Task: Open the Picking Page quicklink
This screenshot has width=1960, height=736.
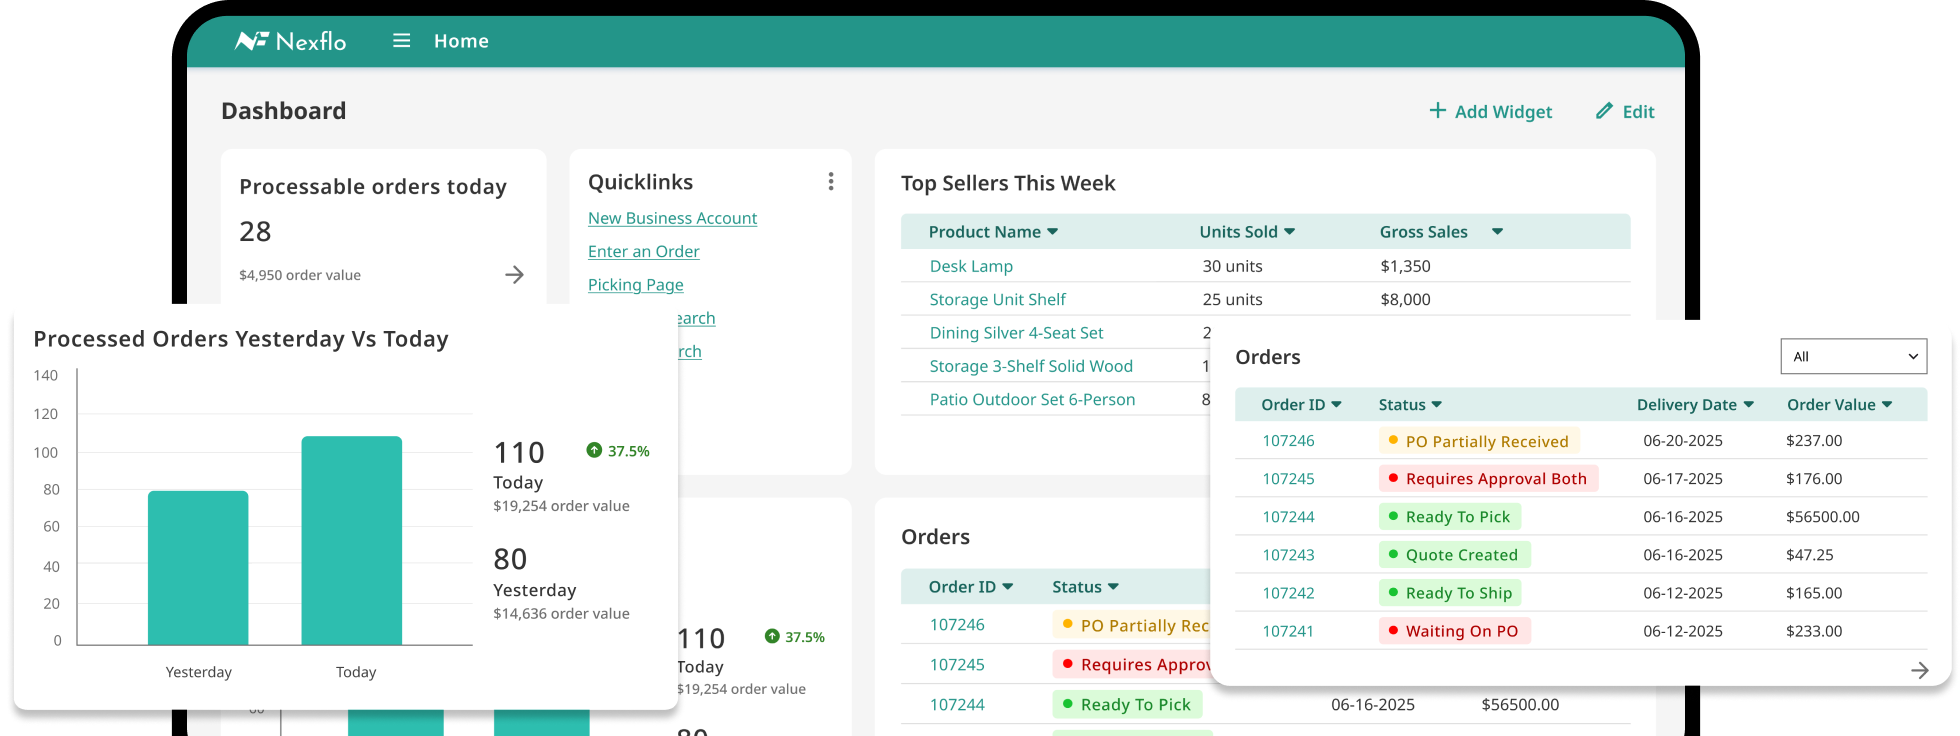Action: click(635, 285)
